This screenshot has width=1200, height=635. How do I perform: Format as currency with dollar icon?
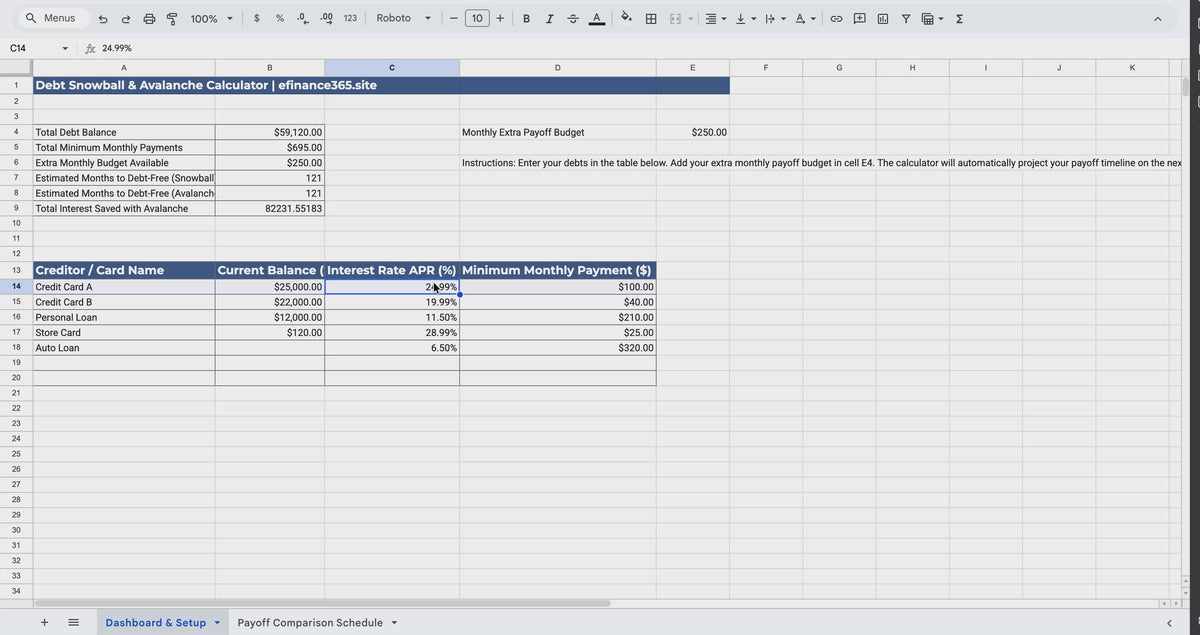tap(257, 18)
